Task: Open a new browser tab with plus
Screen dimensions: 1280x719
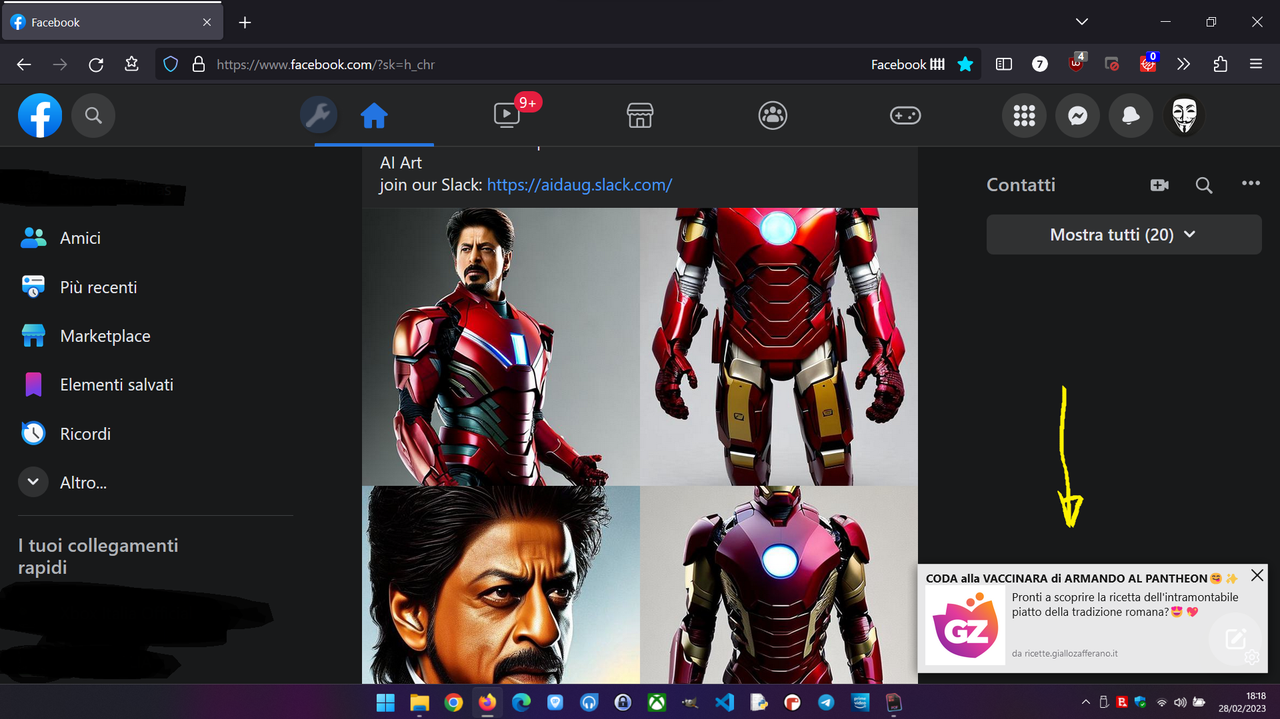Action: coord(245,22)
